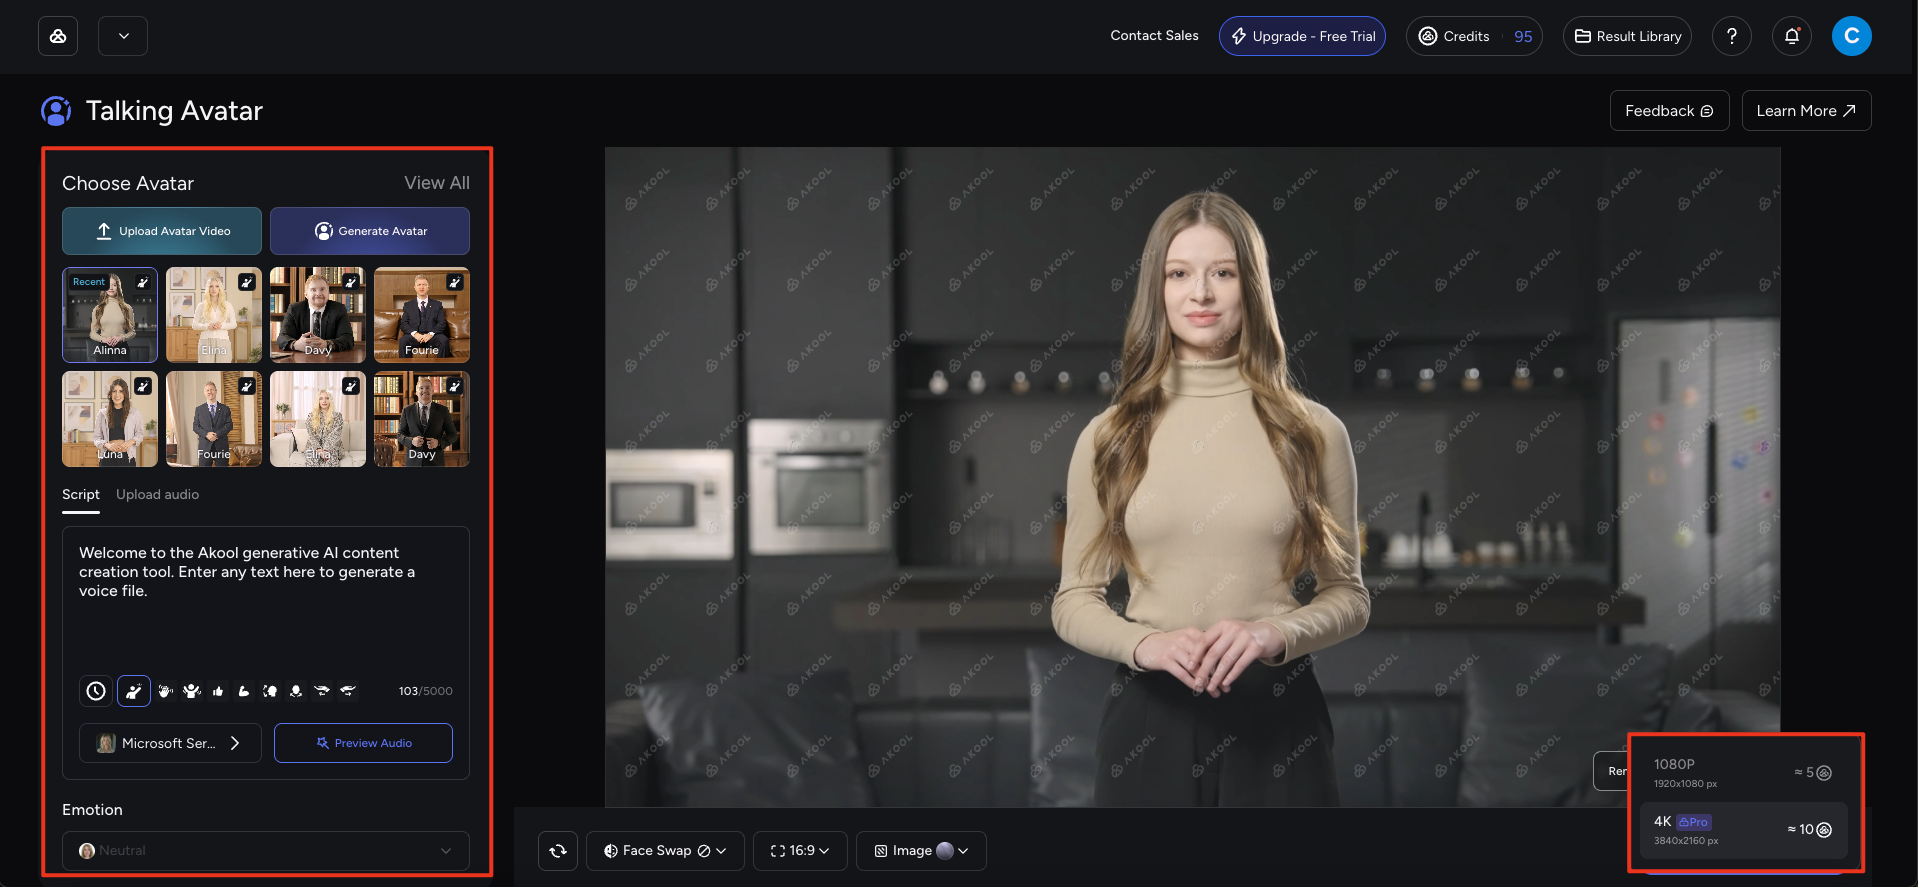1918x887 pixels.
Task: Select the standing Fourie avatar thumbnail
Action: pos(214,419)
